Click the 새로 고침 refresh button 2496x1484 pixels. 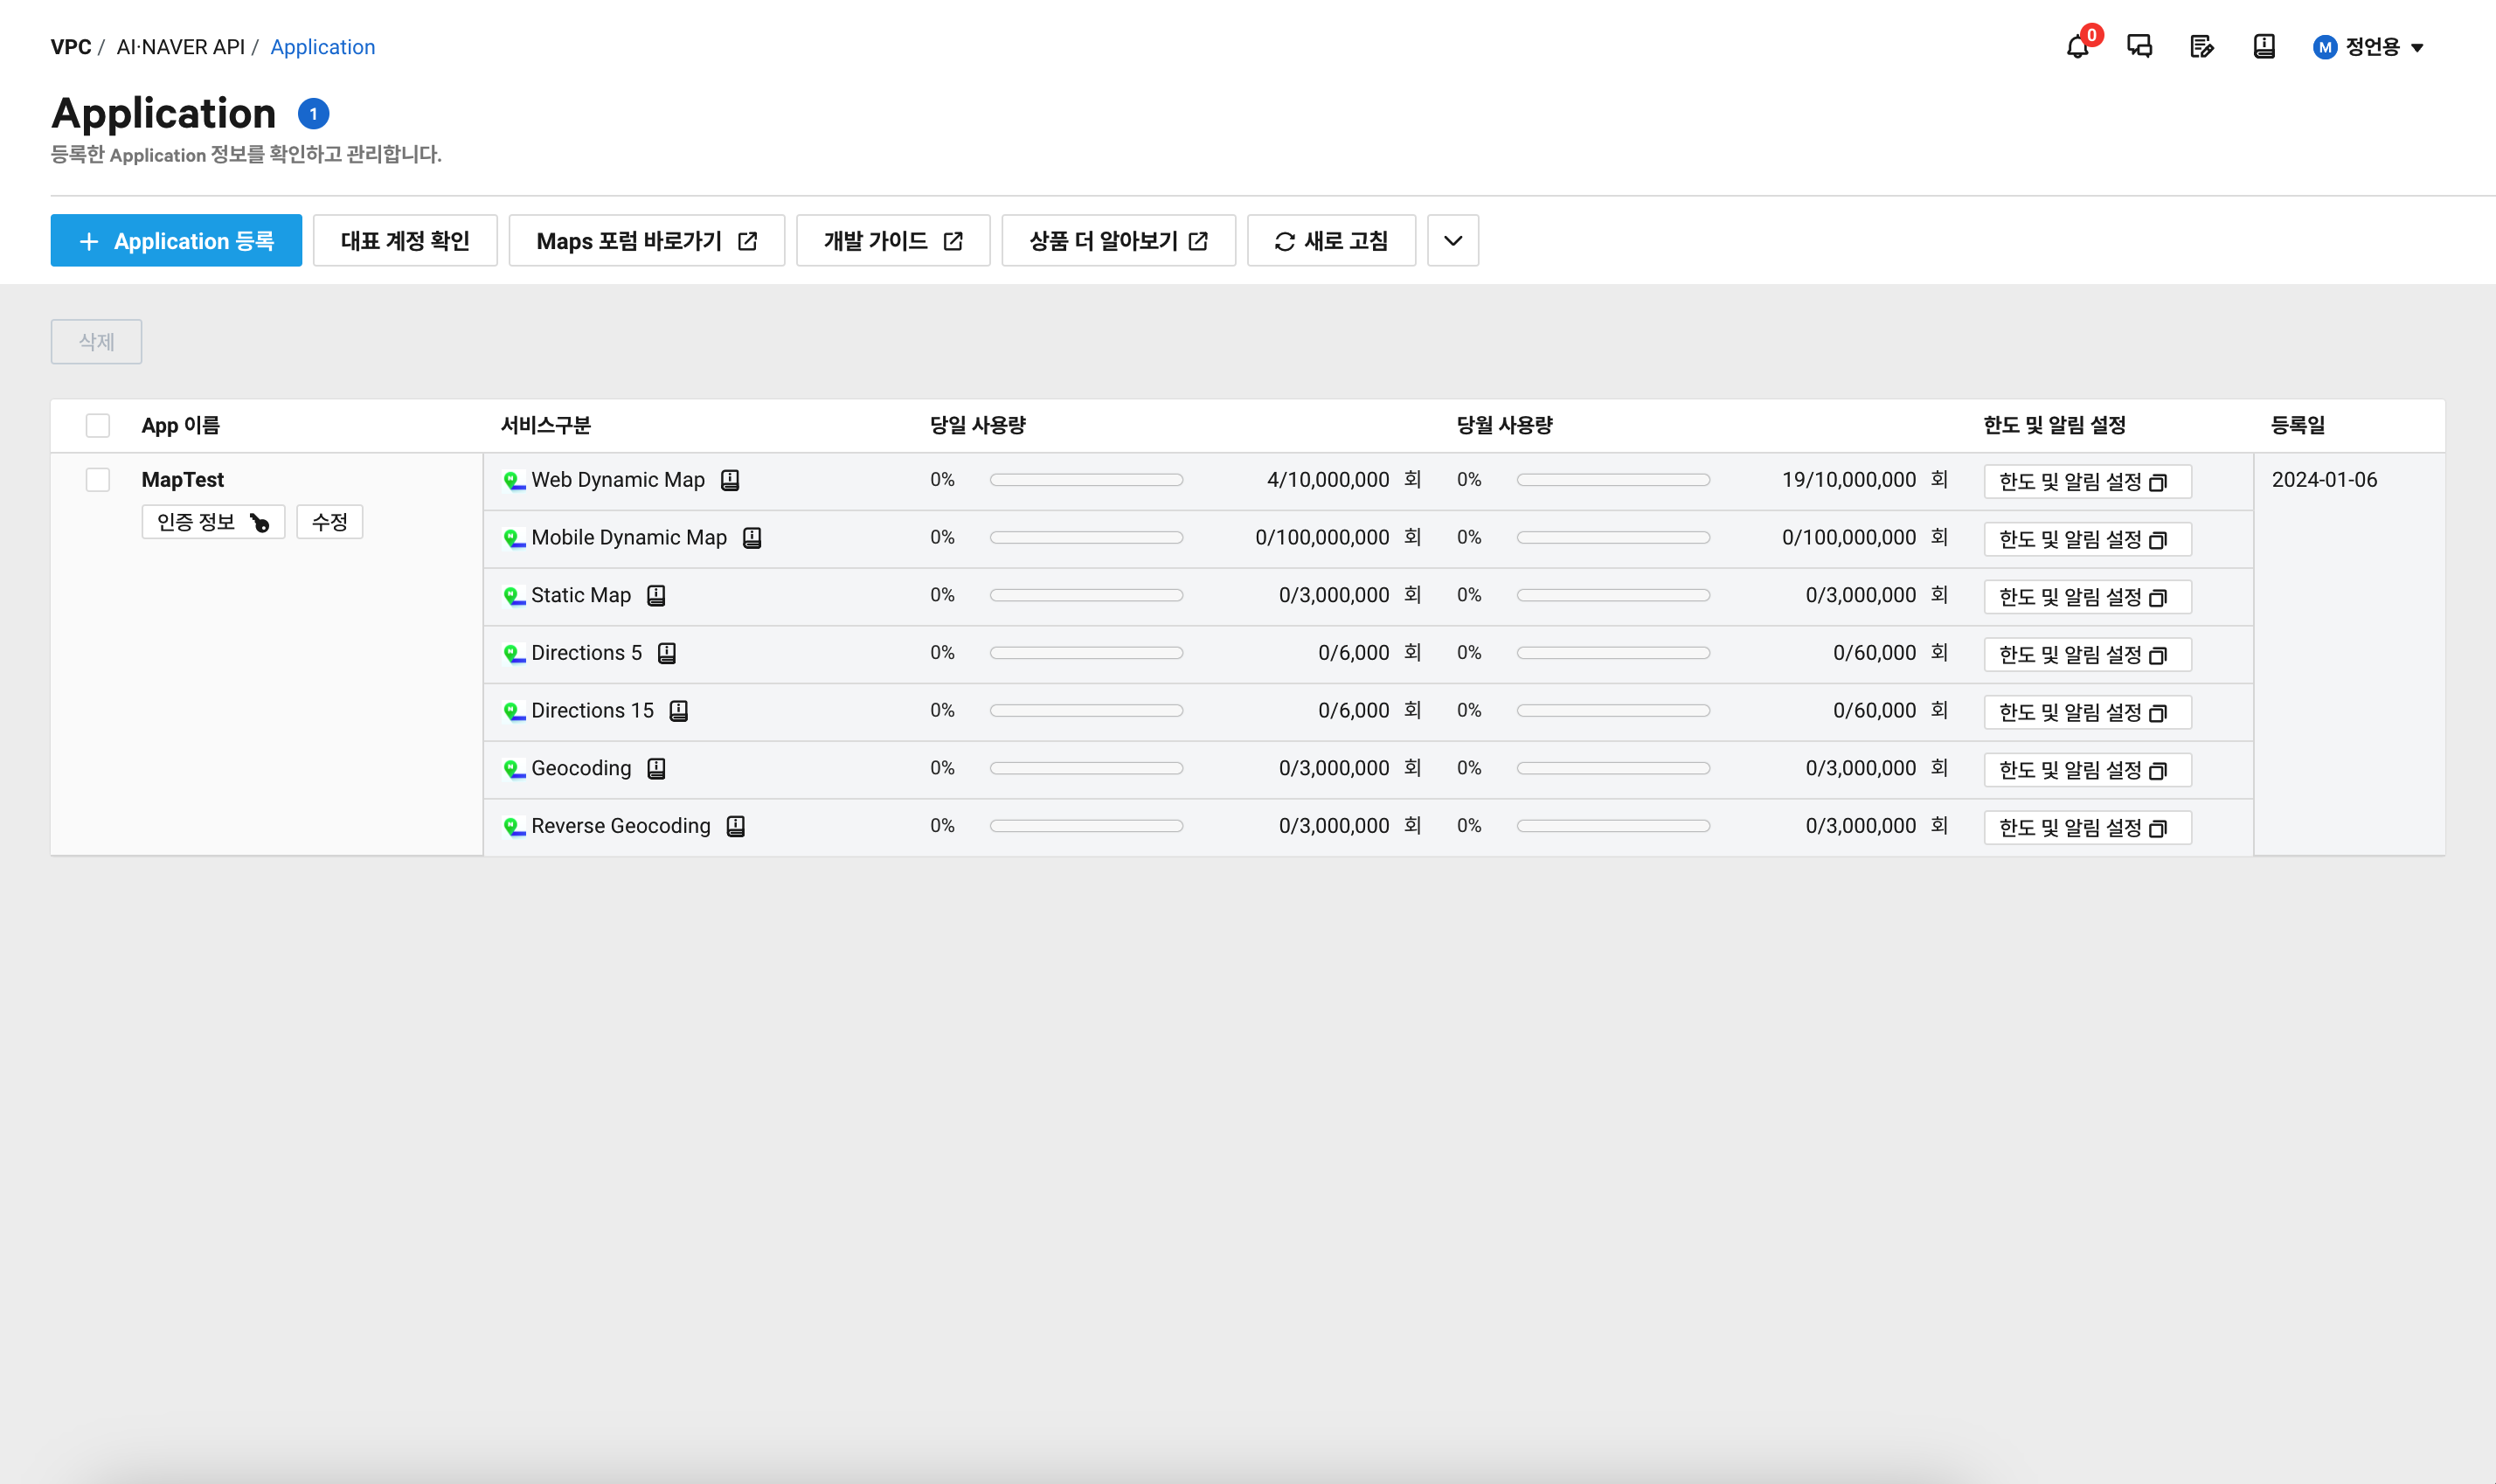[1331, 241]
